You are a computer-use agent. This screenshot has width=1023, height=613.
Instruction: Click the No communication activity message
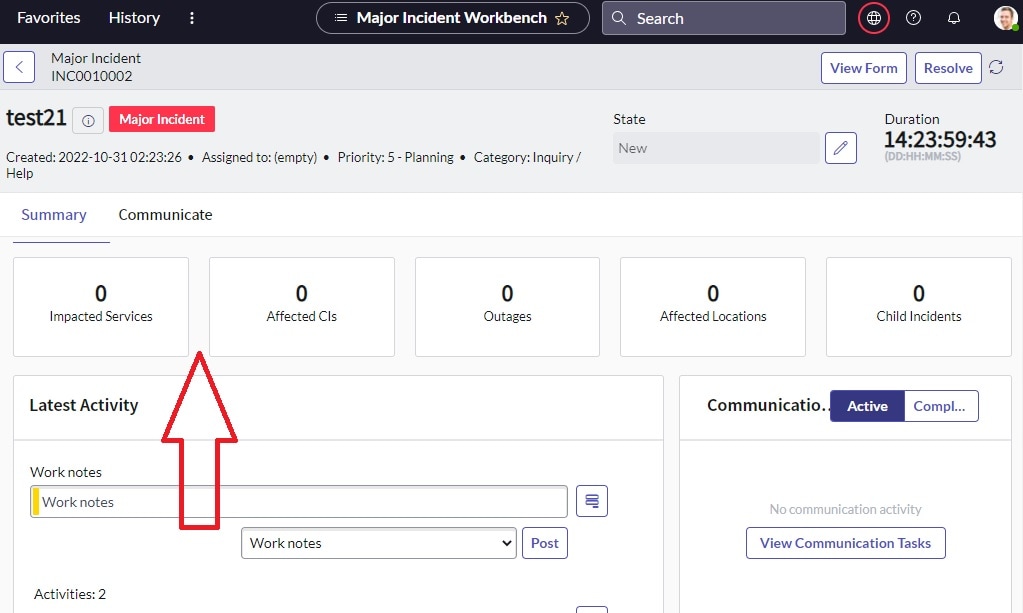pos(846,509)
